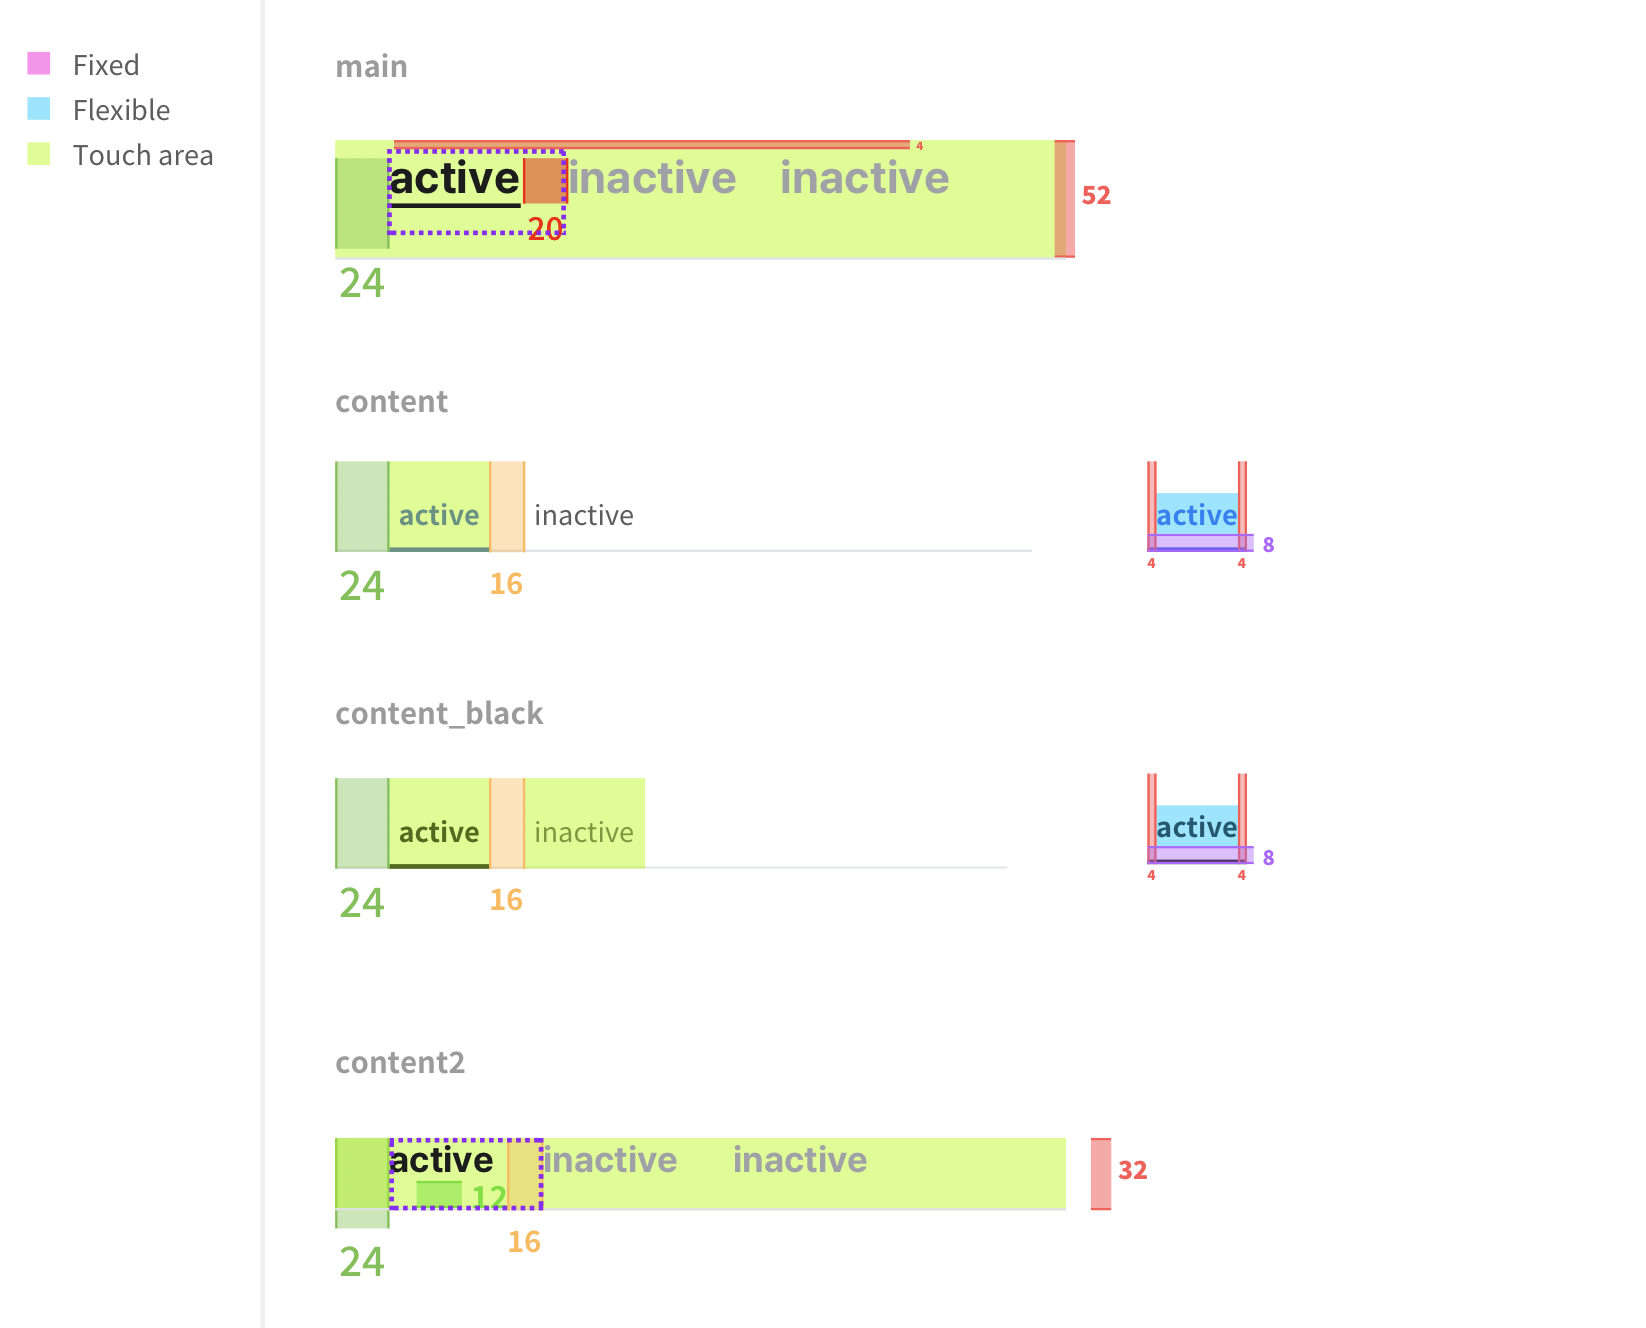
Task: Select the first inactive tab in main section
Action: click(652, 178)
